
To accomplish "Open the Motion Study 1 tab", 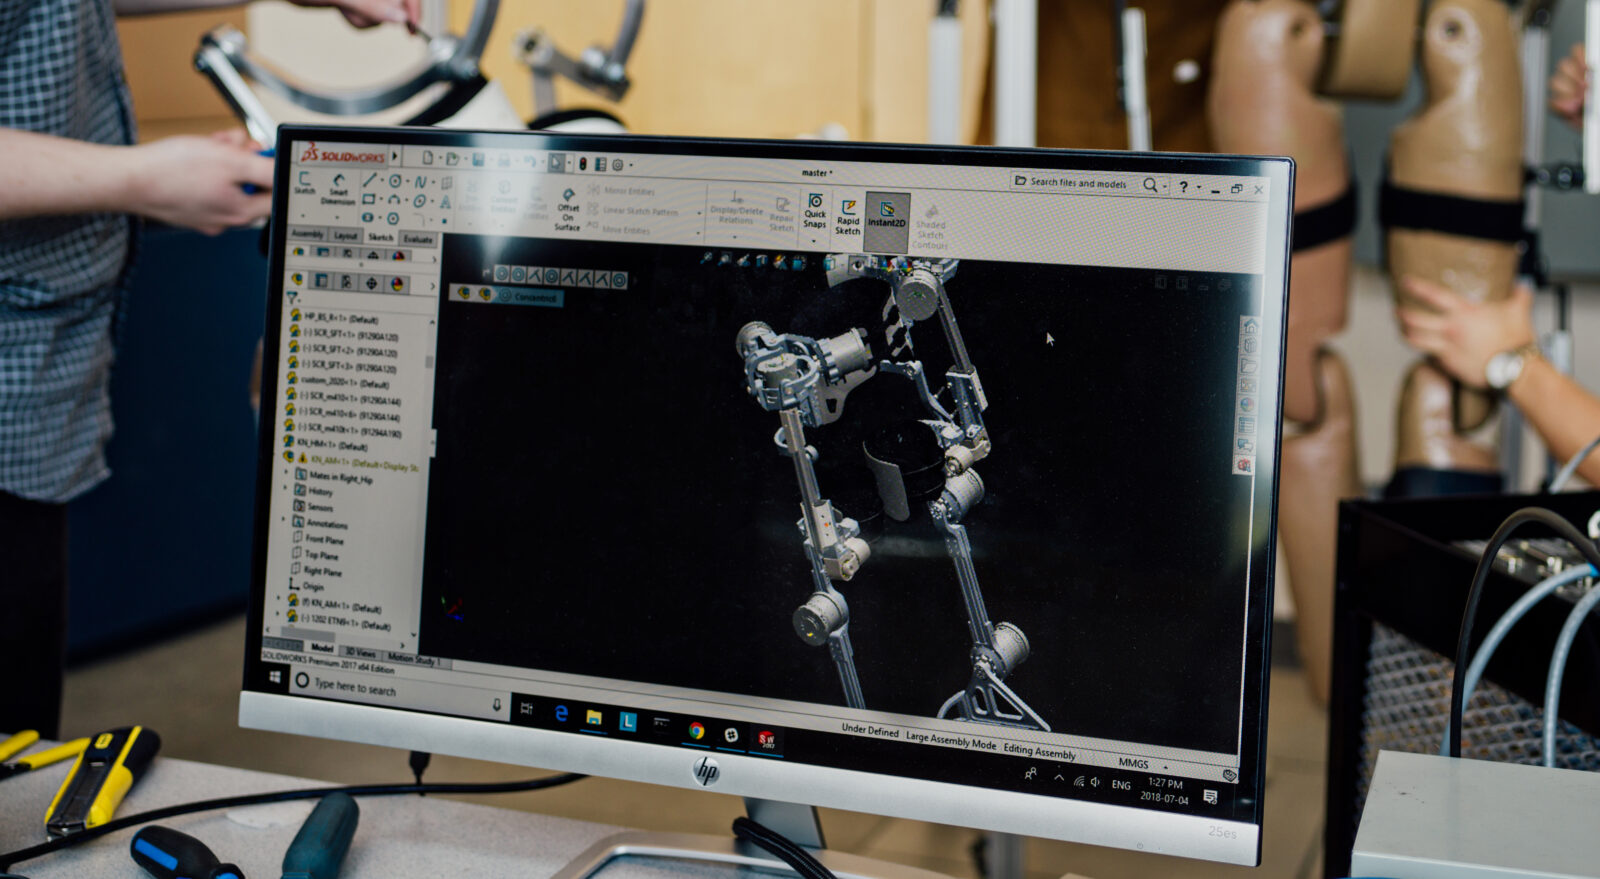I will pyautogui.click(x=413, y=658).
